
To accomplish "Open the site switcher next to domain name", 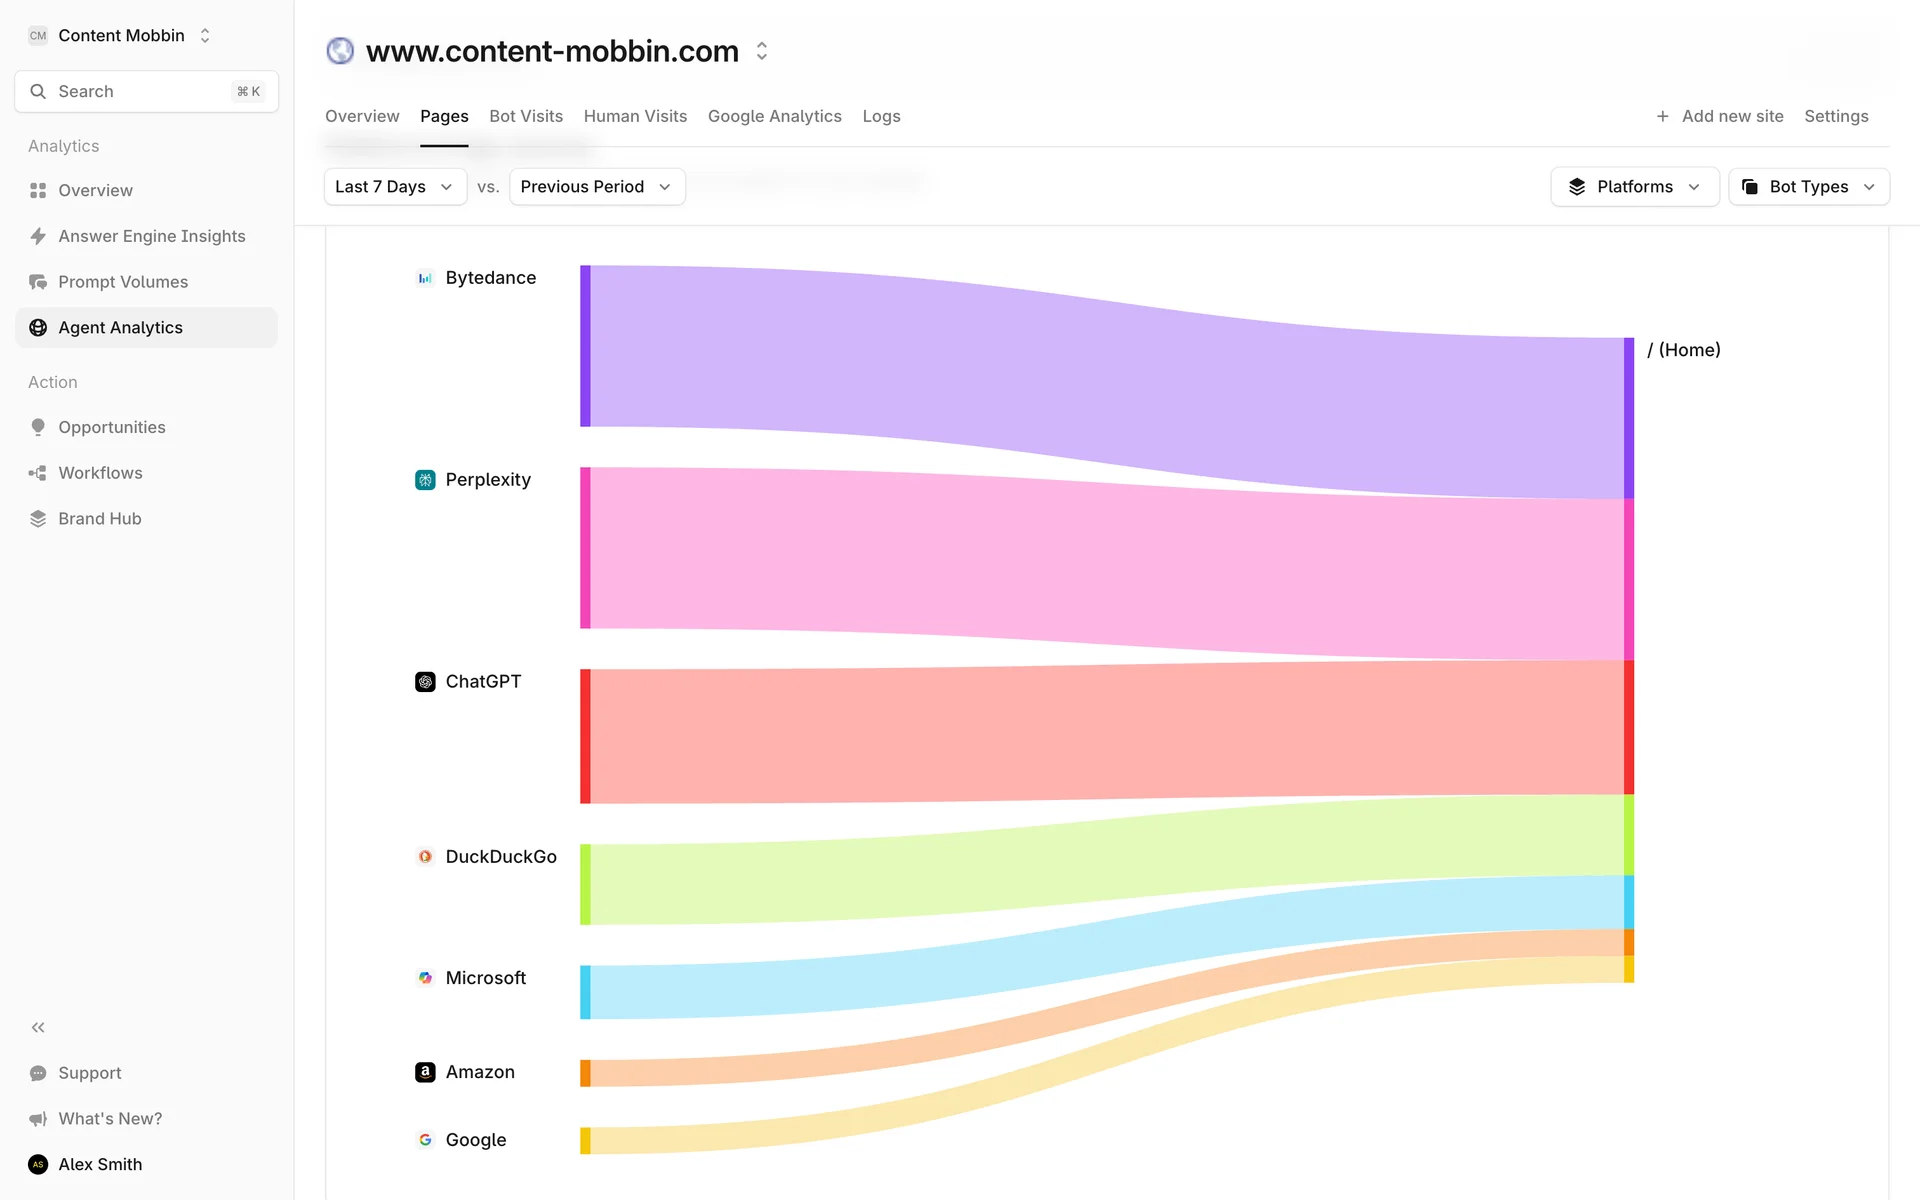I will tap(762, 51).
